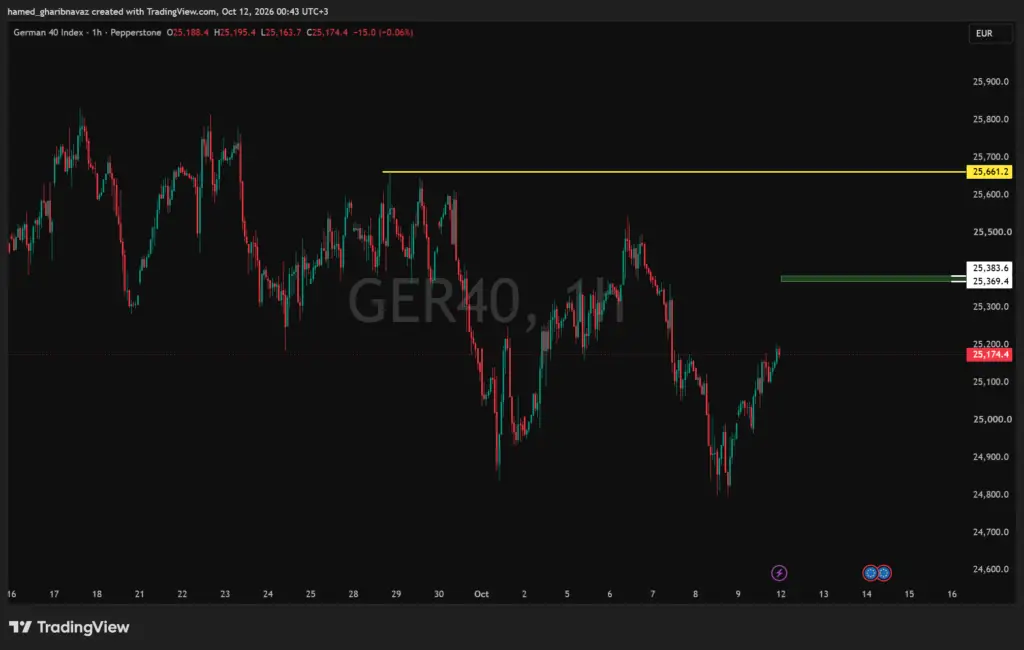Image resolution: width=1024 pixels, height=650 pixels.
Task: Select the yellow 25,661.2 price label
Action: 989,172
